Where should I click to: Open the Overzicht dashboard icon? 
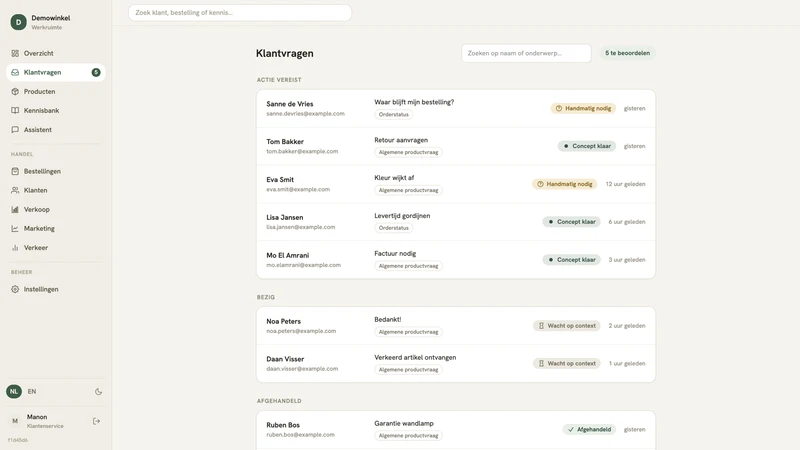point(15,53)
